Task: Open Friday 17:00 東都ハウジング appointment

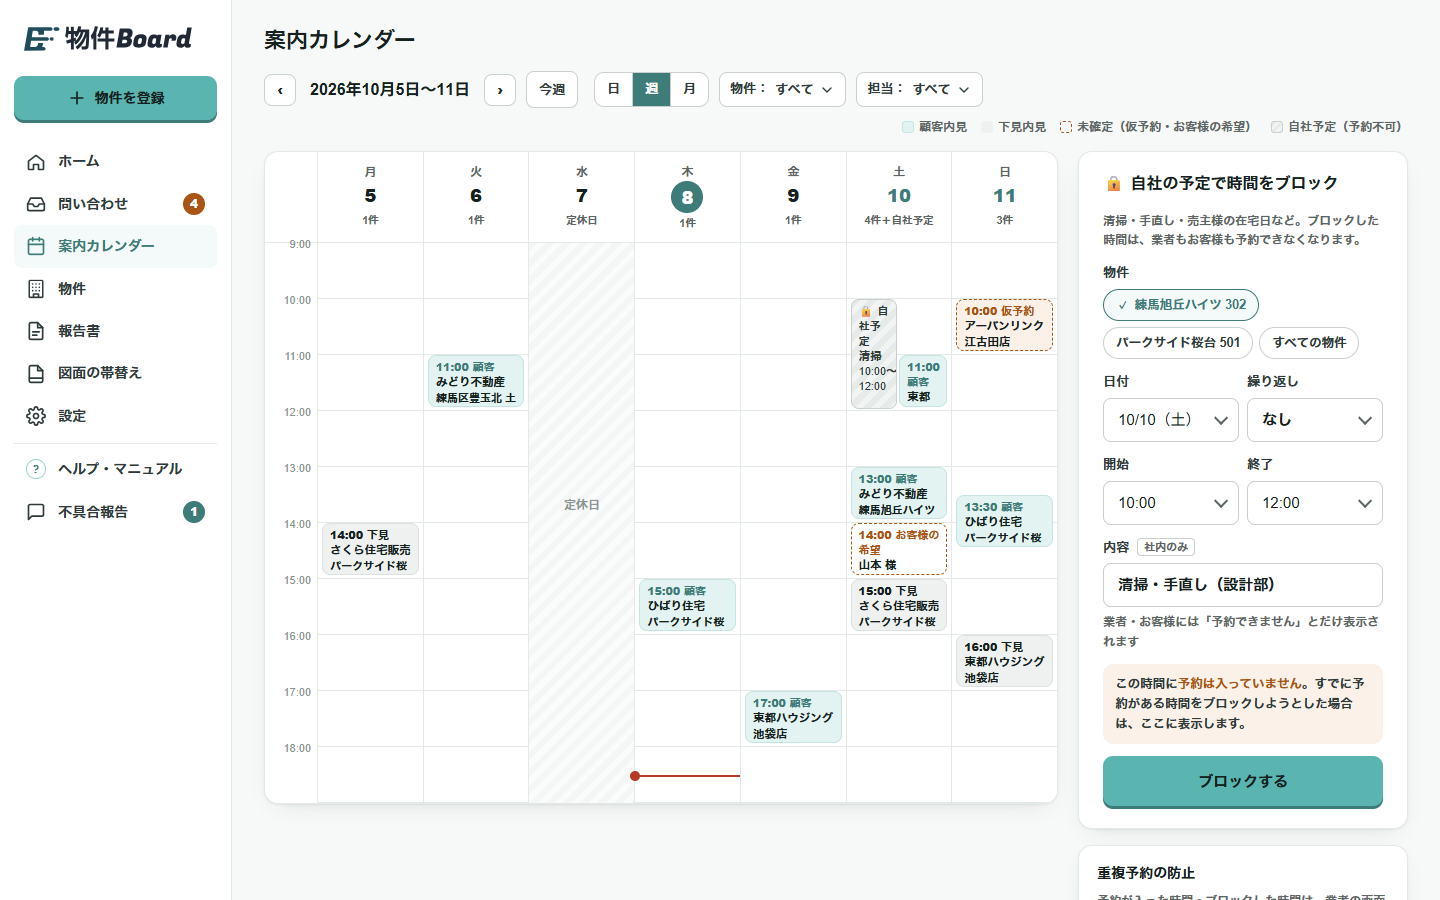Action: coord(793,717)
